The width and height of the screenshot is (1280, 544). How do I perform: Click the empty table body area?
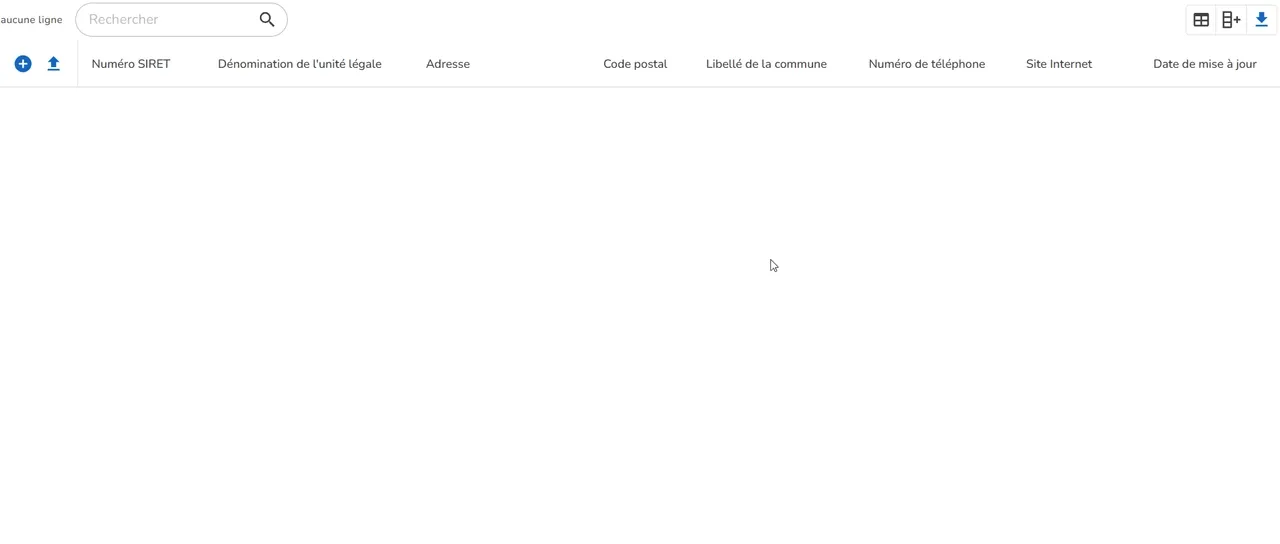640,315
